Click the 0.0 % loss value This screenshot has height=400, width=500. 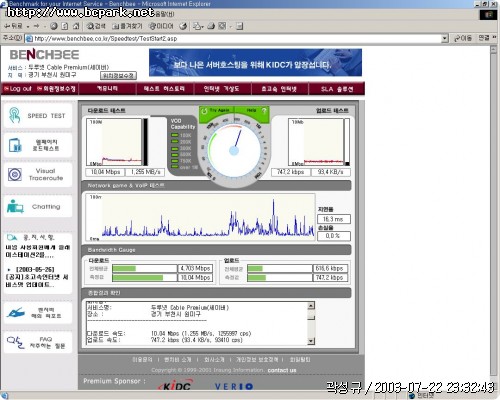coord(334,236)
